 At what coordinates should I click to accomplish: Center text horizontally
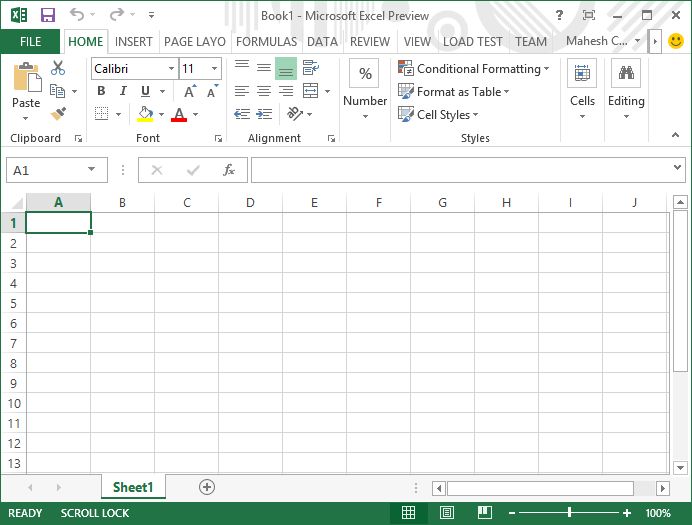[x=264, y=91]
